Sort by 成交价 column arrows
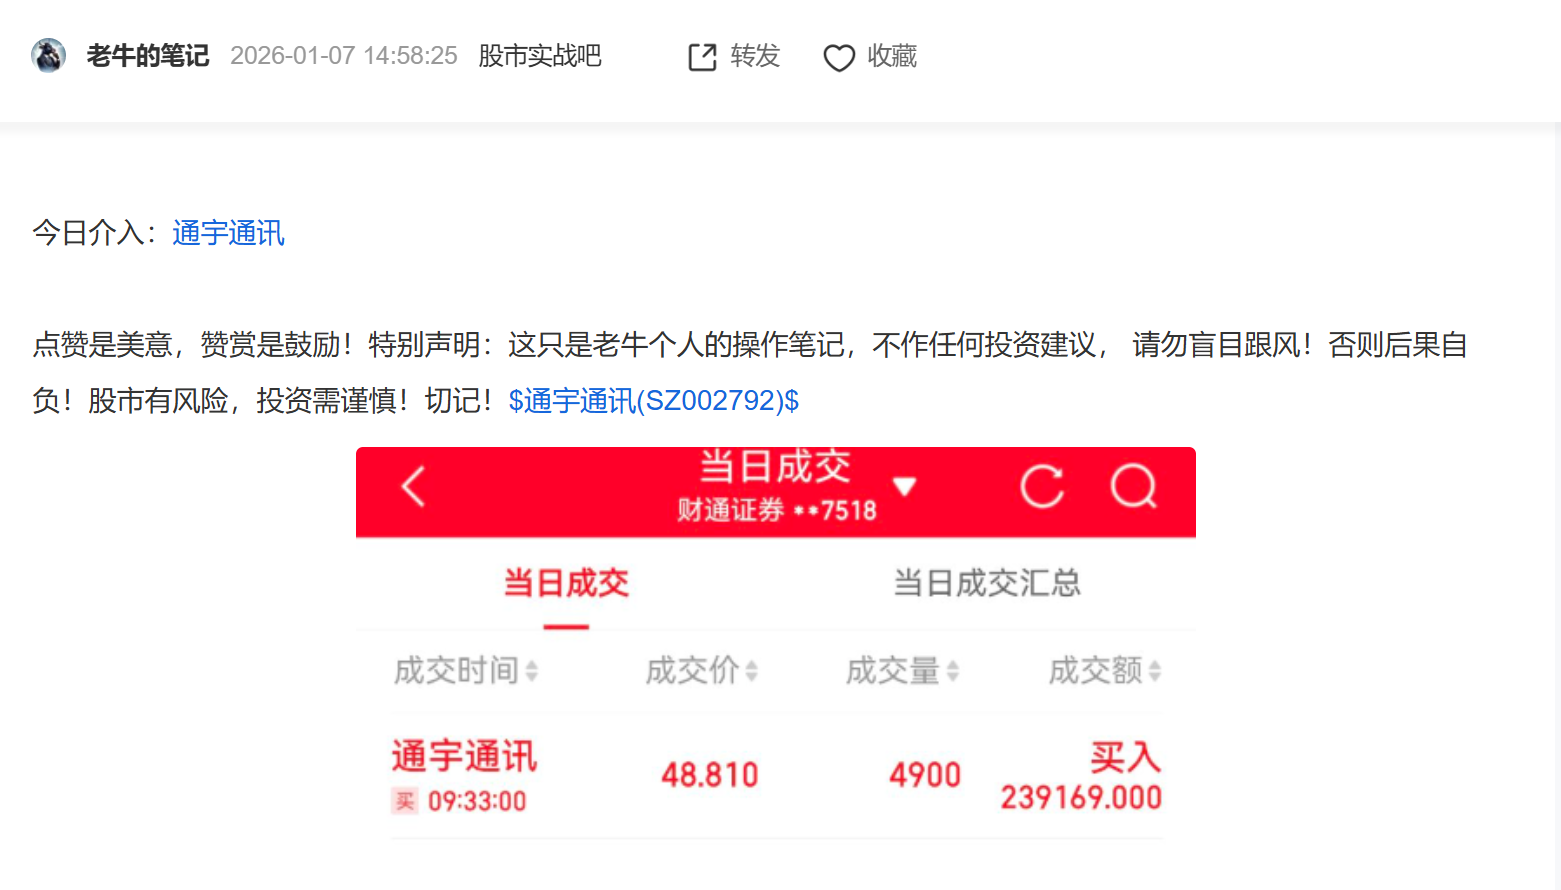This screenshot has height=890, width=1561. tap(752, 671)
